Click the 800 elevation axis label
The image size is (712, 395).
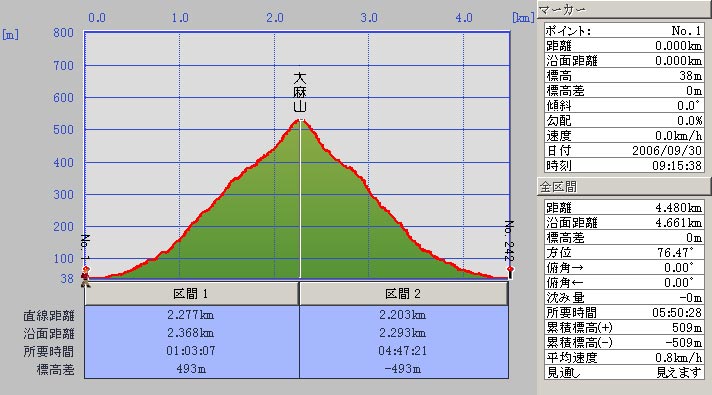pos(64,33)
